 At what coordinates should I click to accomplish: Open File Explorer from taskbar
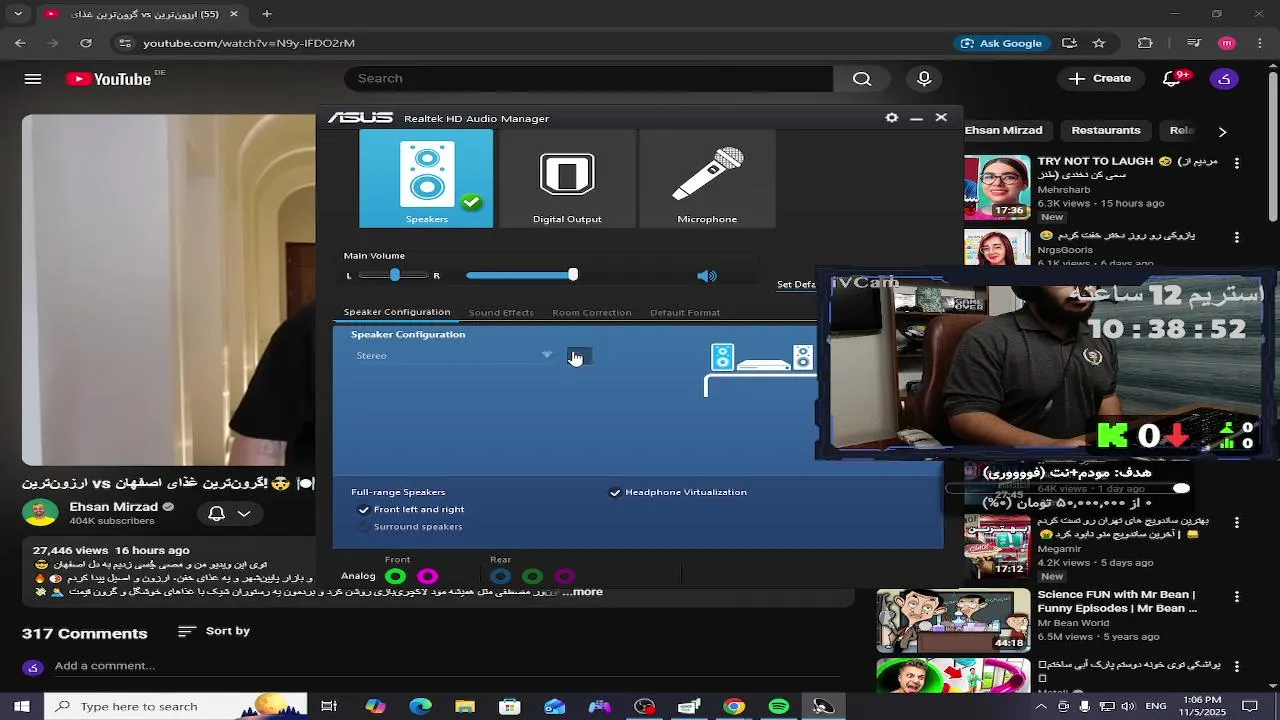tap(465, 706)
